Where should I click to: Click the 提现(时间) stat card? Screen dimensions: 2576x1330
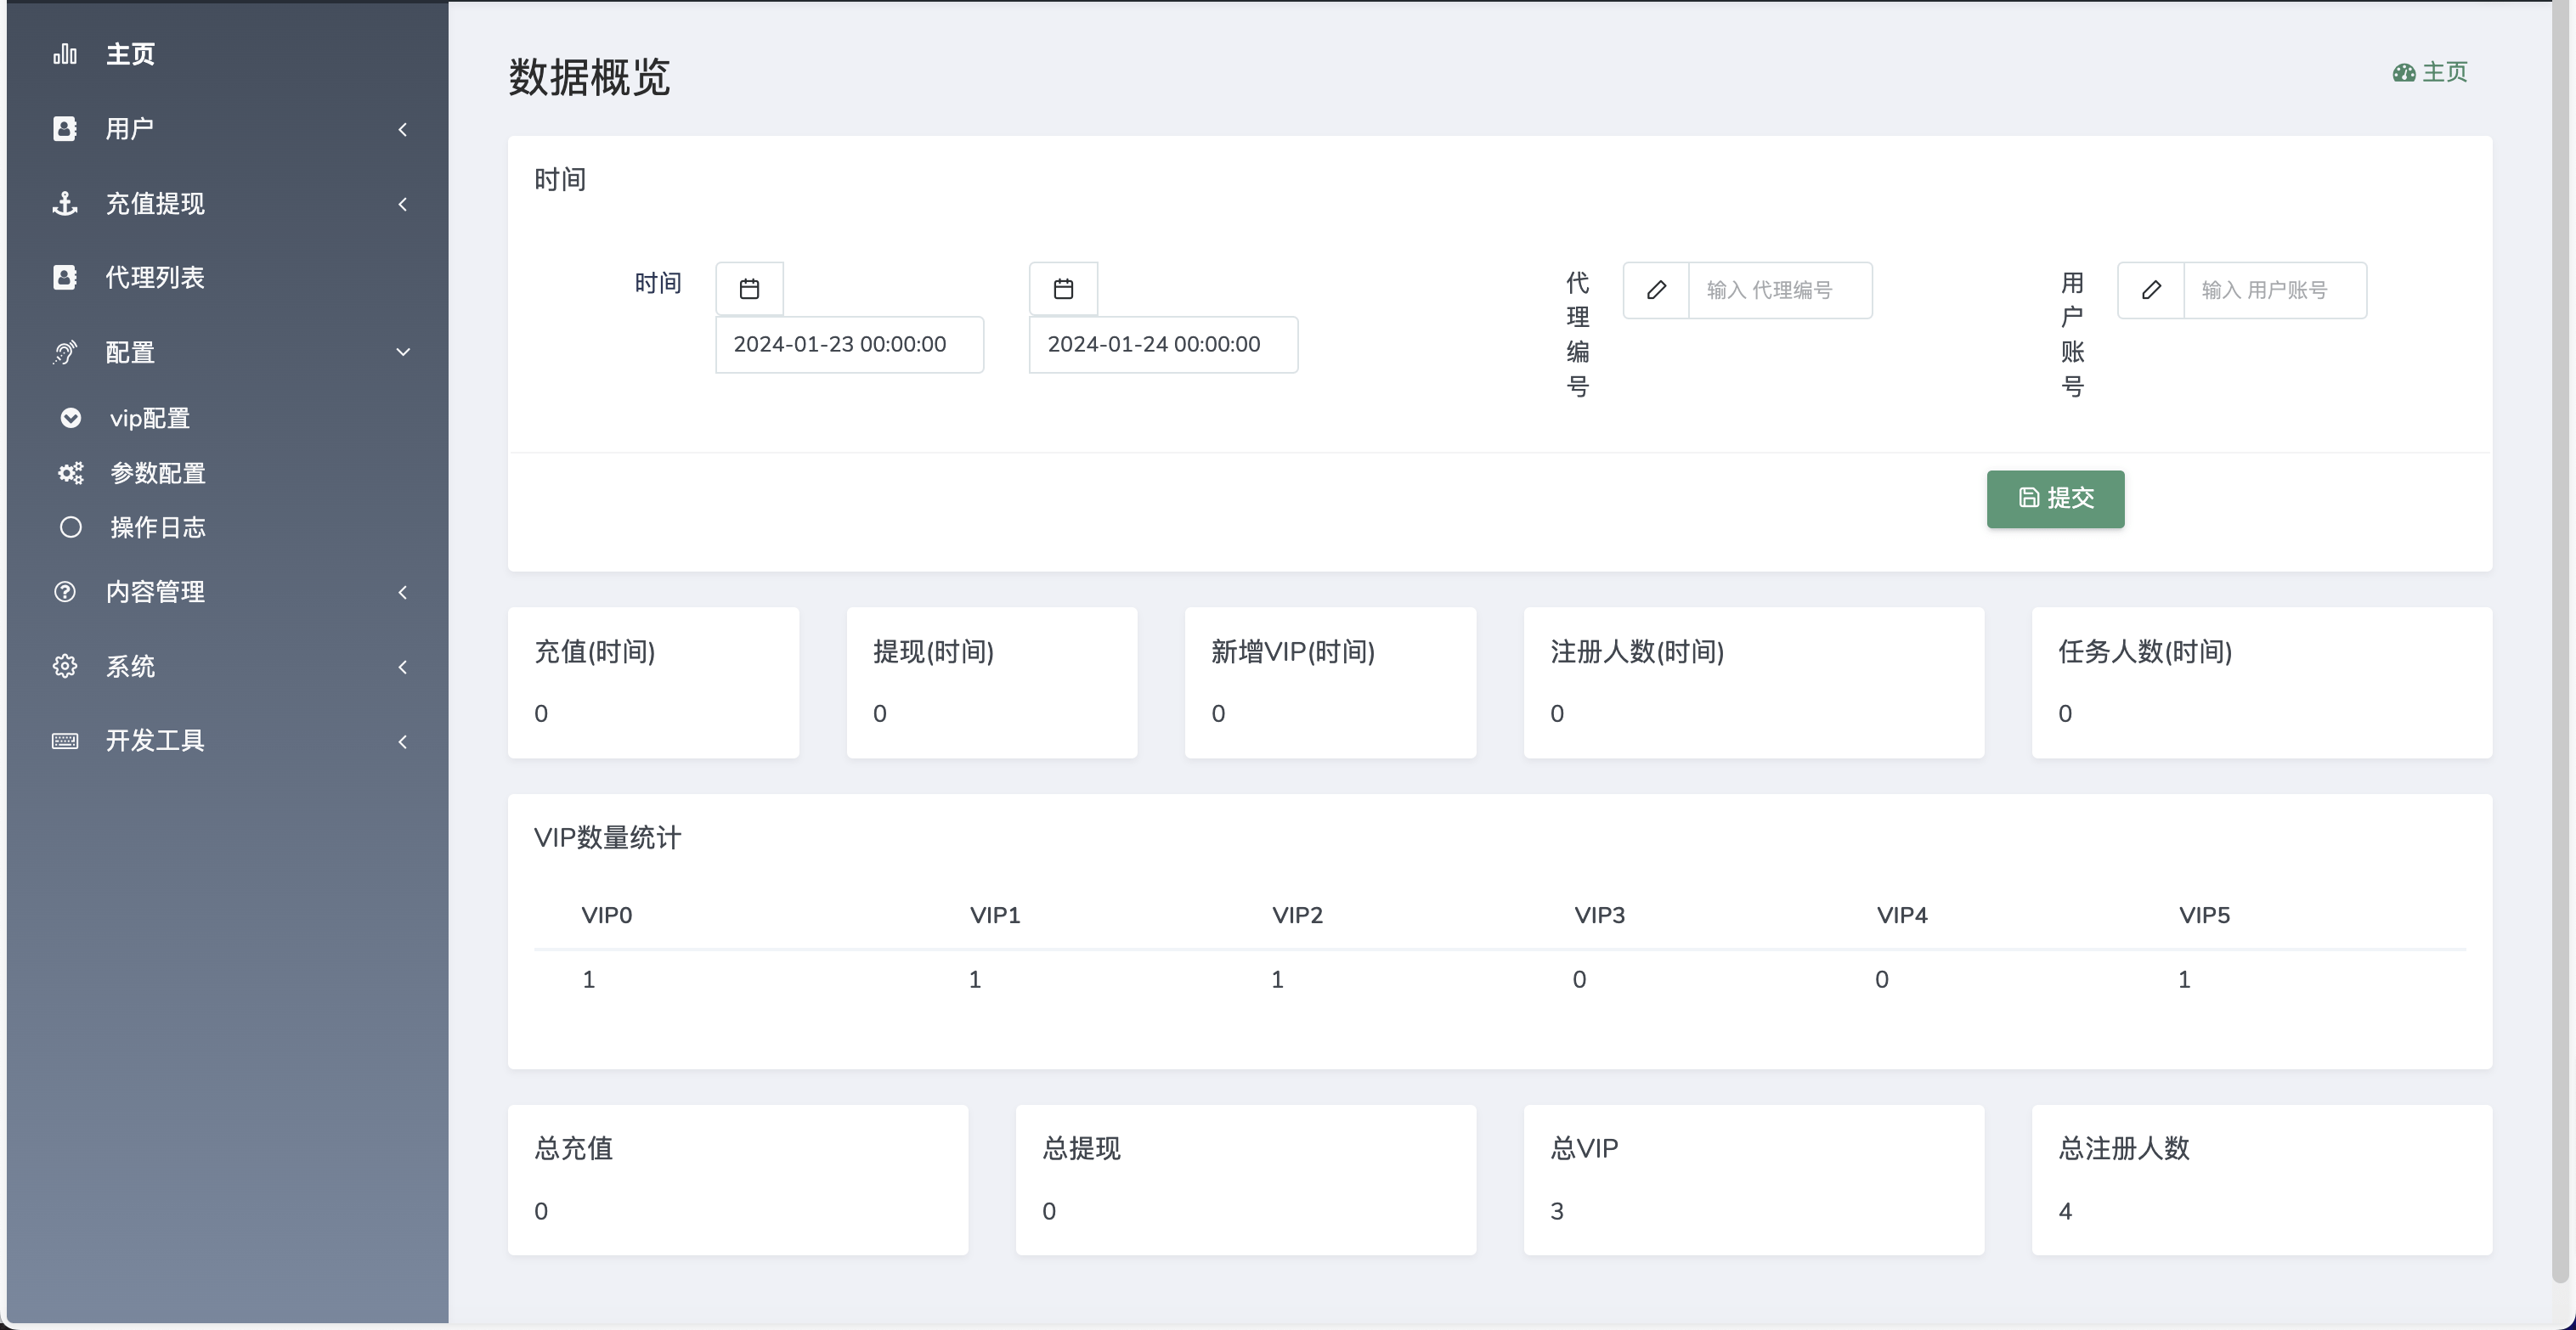click(992, 682)
